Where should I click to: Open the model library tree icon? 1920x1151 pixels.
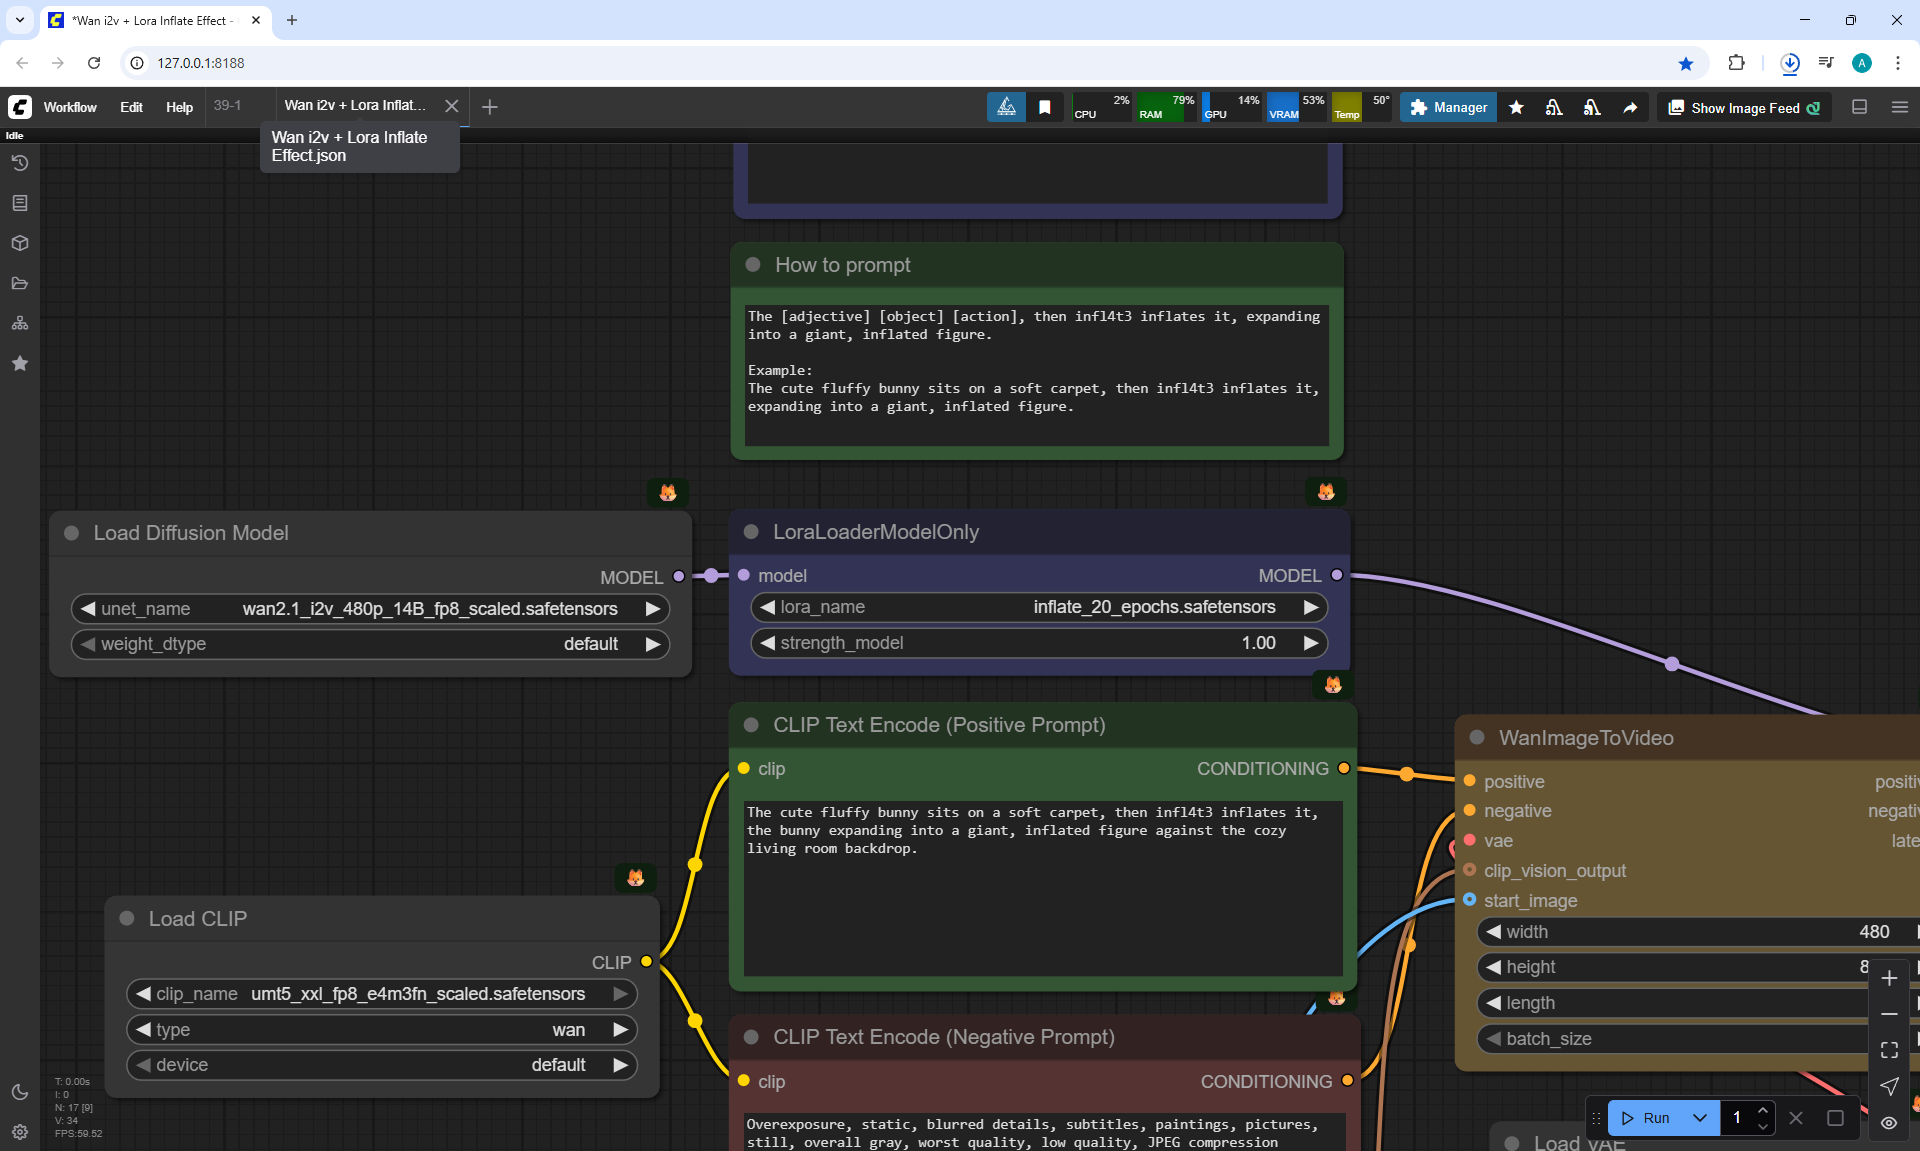coord(20,323)
